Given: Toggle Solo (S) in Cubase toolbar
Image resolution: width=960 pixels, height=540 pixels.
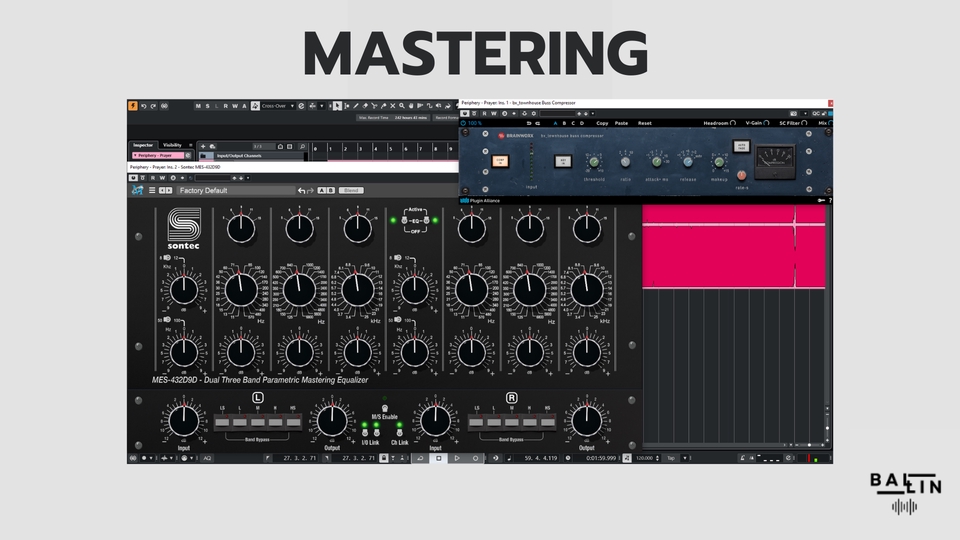Looking at the screenshot, I should click(208, 106).
